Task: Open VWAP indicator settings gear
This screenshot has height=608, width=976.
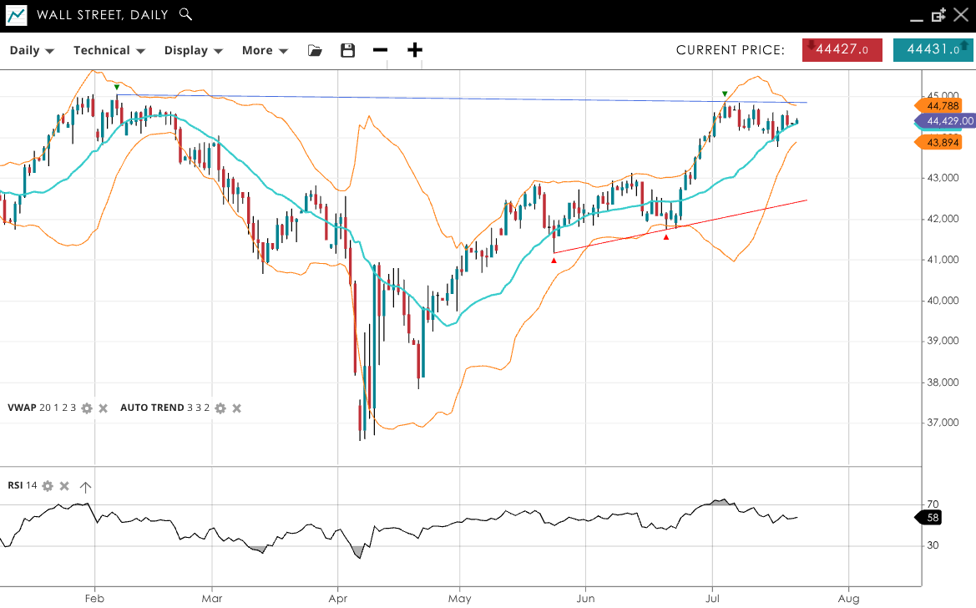Action: click(87, 408)
